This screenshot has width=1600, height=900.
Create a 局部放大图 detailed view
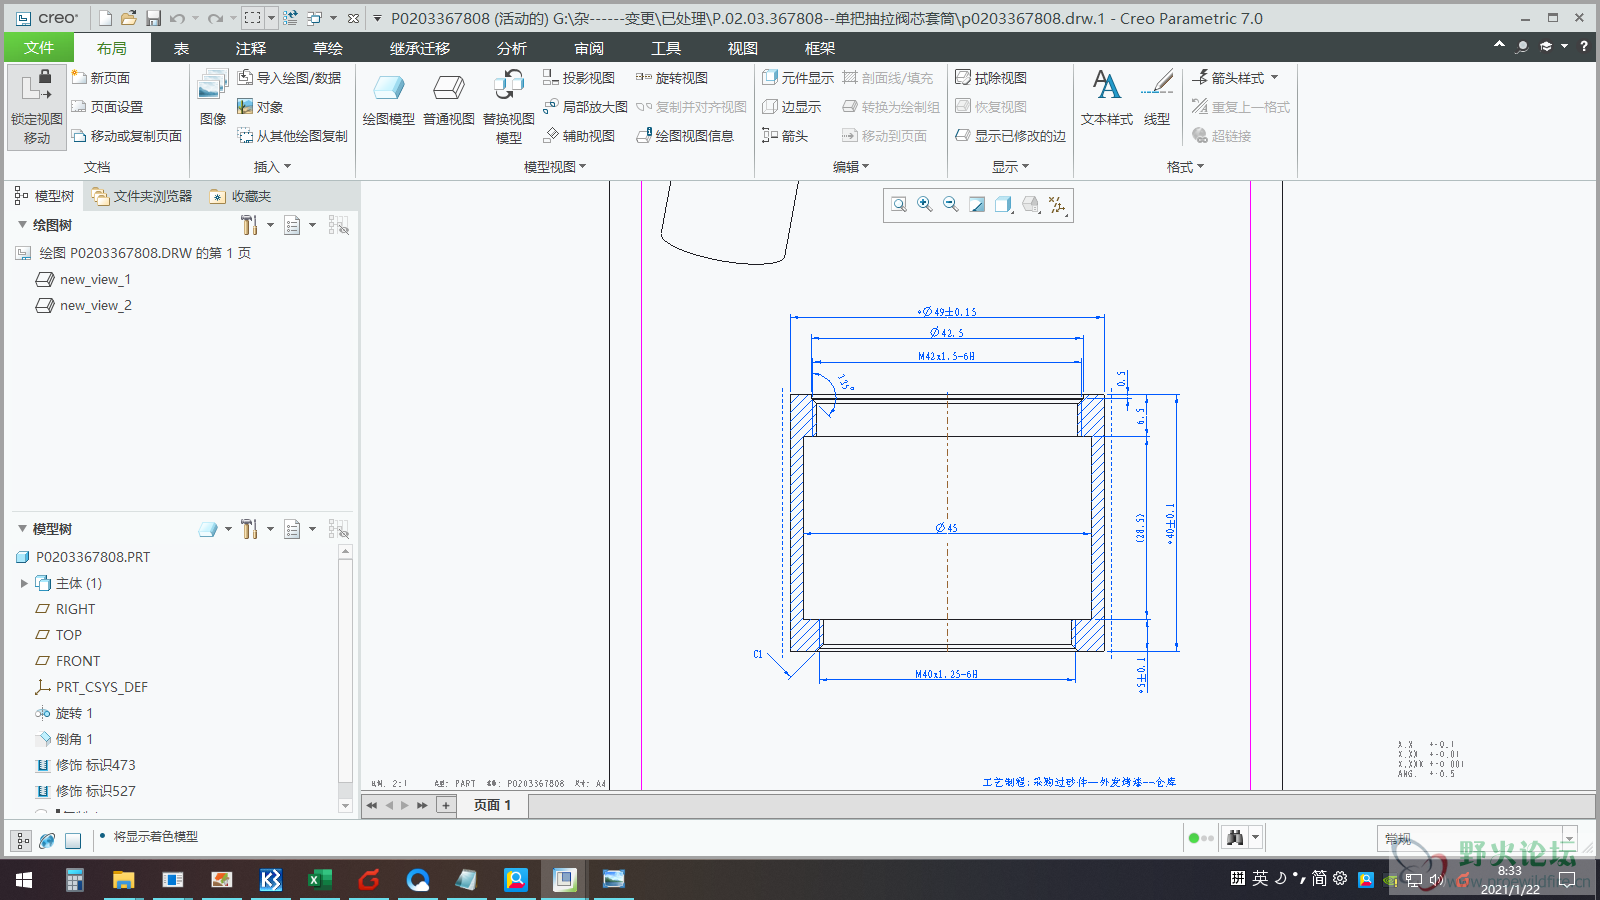[x=585, y=106]
